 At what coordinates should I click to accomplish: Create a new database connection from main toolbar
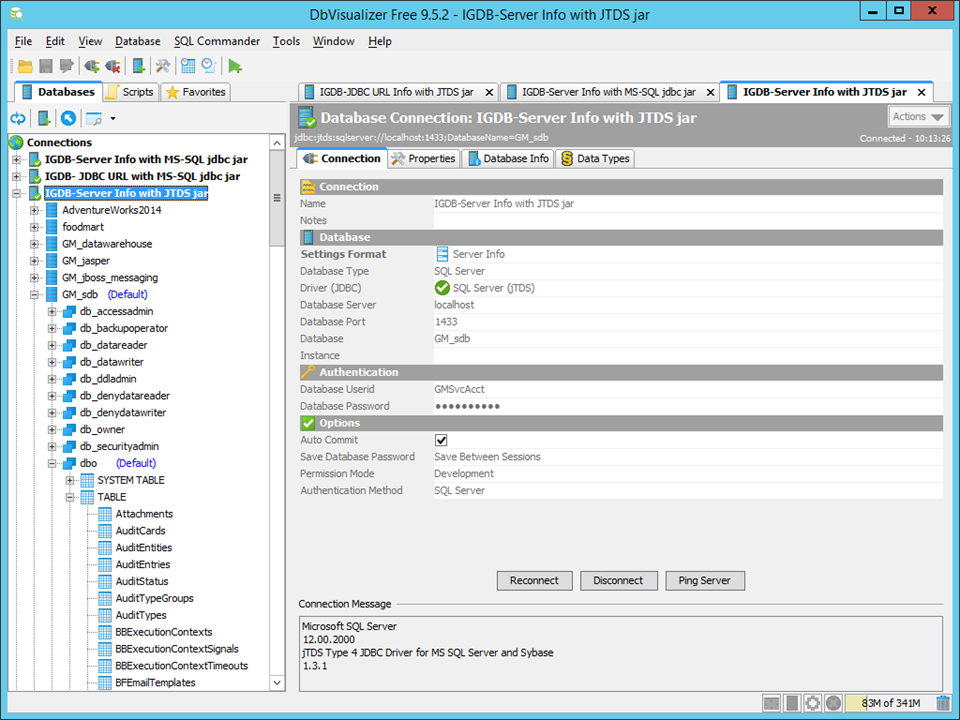pyautogui.click(x=139, y=66)
